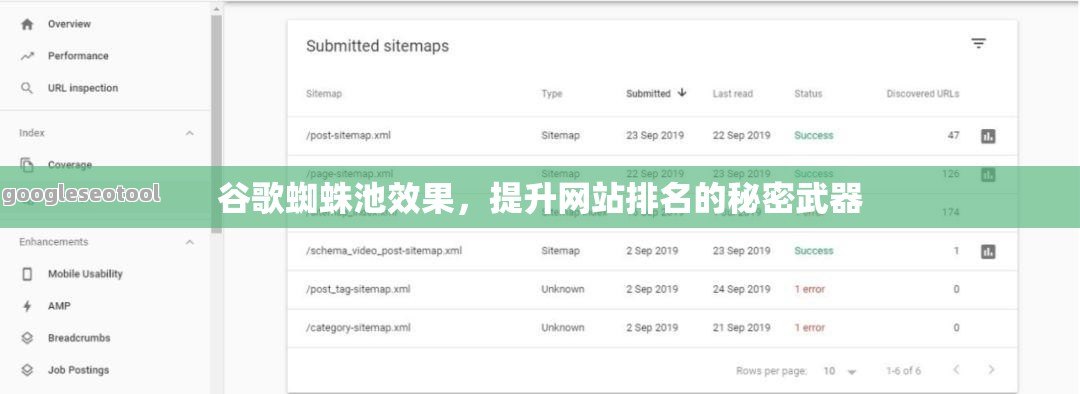1080x394 pixels.
Task: Click Success status of schema_video_post-sitemap row
Action: (813, 251)
